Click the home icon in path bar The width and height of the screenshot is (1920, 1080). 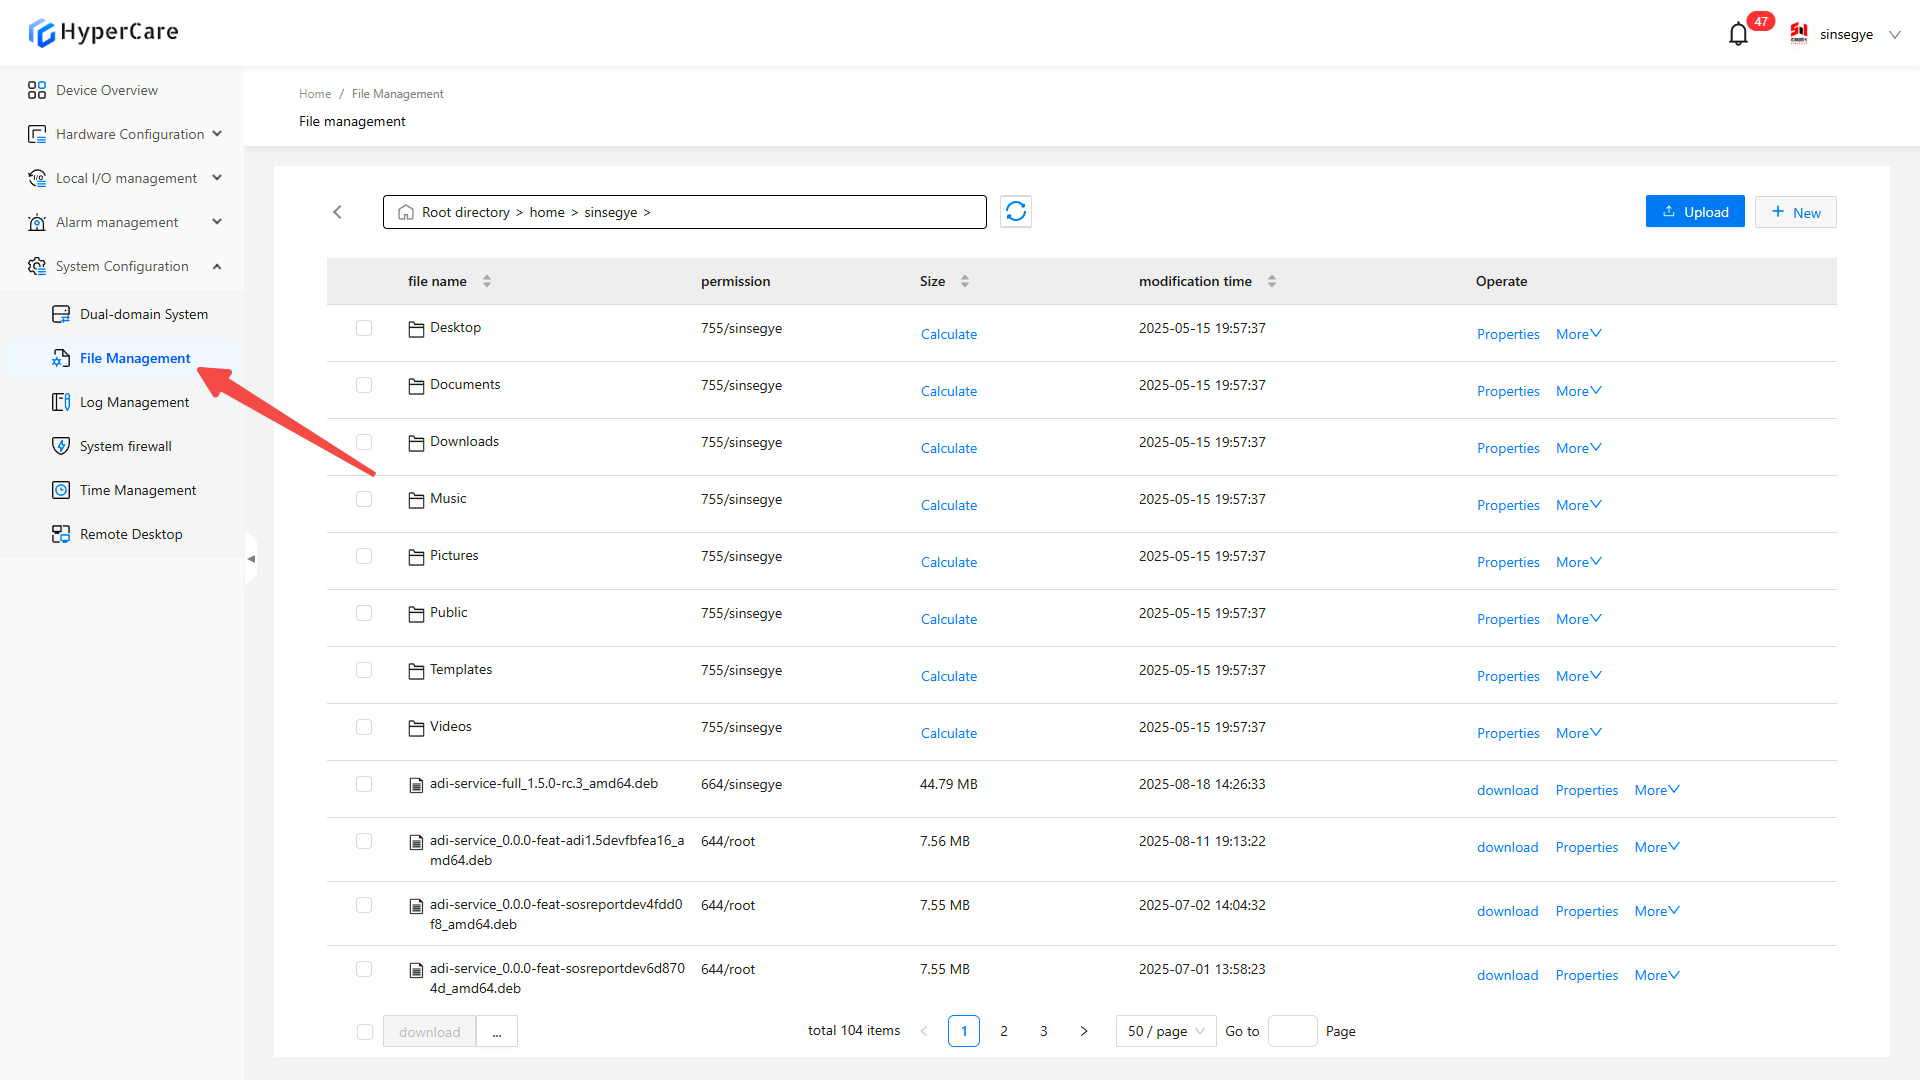(x=406, y=212)
